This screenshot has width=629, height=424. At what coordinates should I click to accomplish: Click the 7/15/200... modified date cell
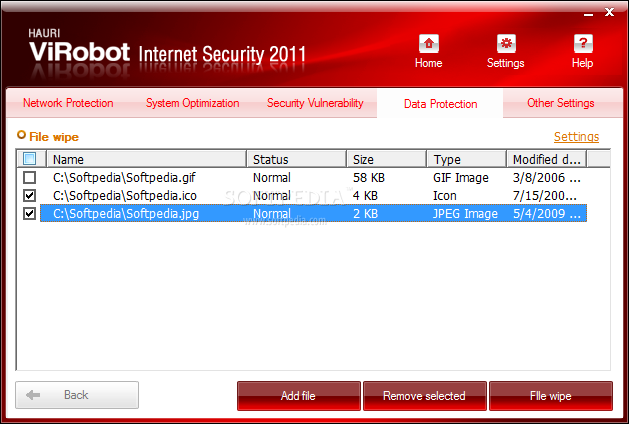545,195
